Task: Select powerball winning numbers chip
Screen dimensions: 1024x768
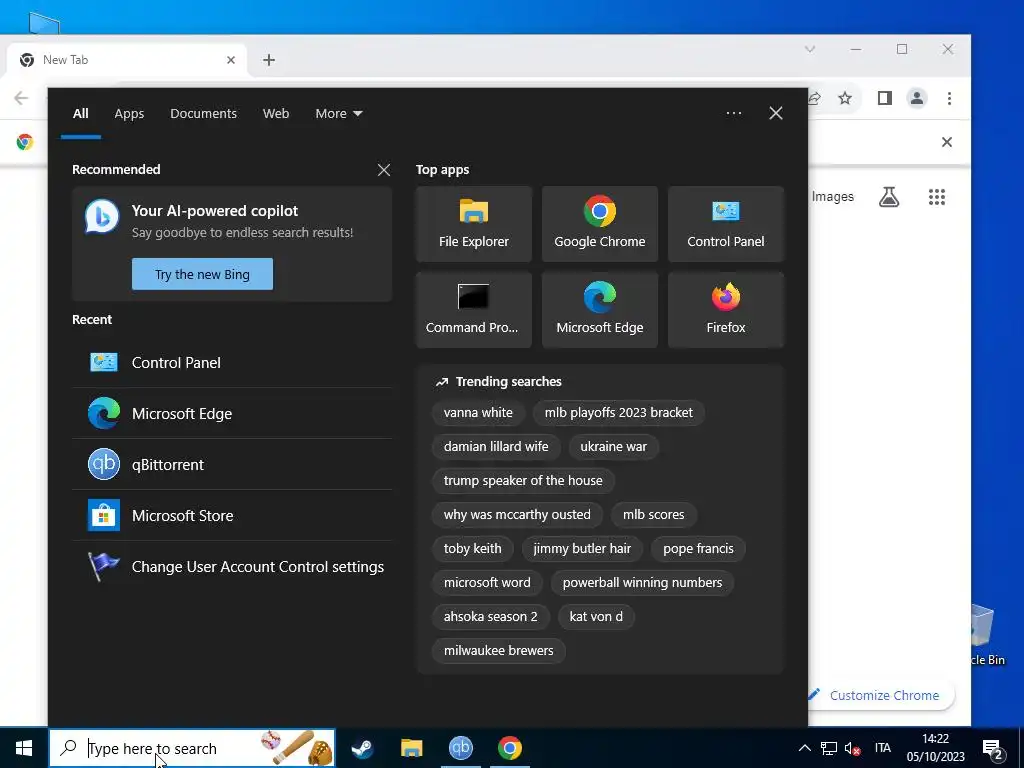Action: click(x=642, y=583)
